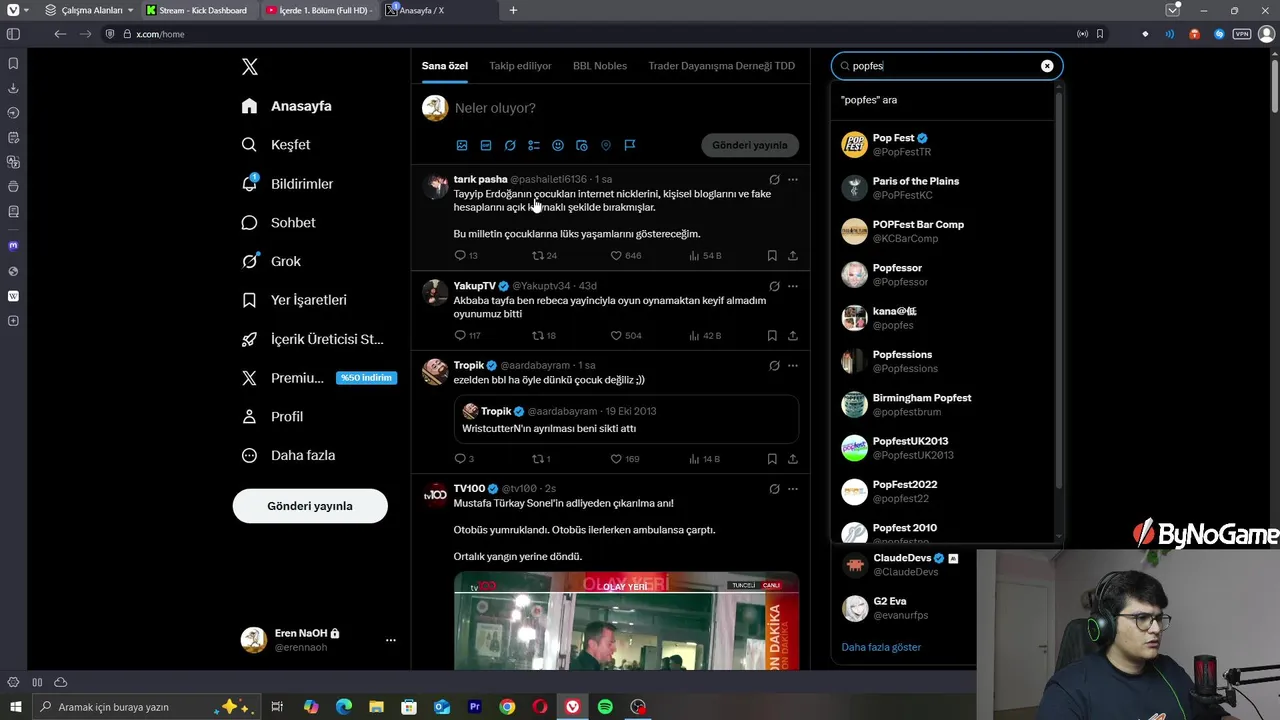Viewport: 1280px width, 720px height.
Task: Share the tarık pasha post
Action: (793, 256)
